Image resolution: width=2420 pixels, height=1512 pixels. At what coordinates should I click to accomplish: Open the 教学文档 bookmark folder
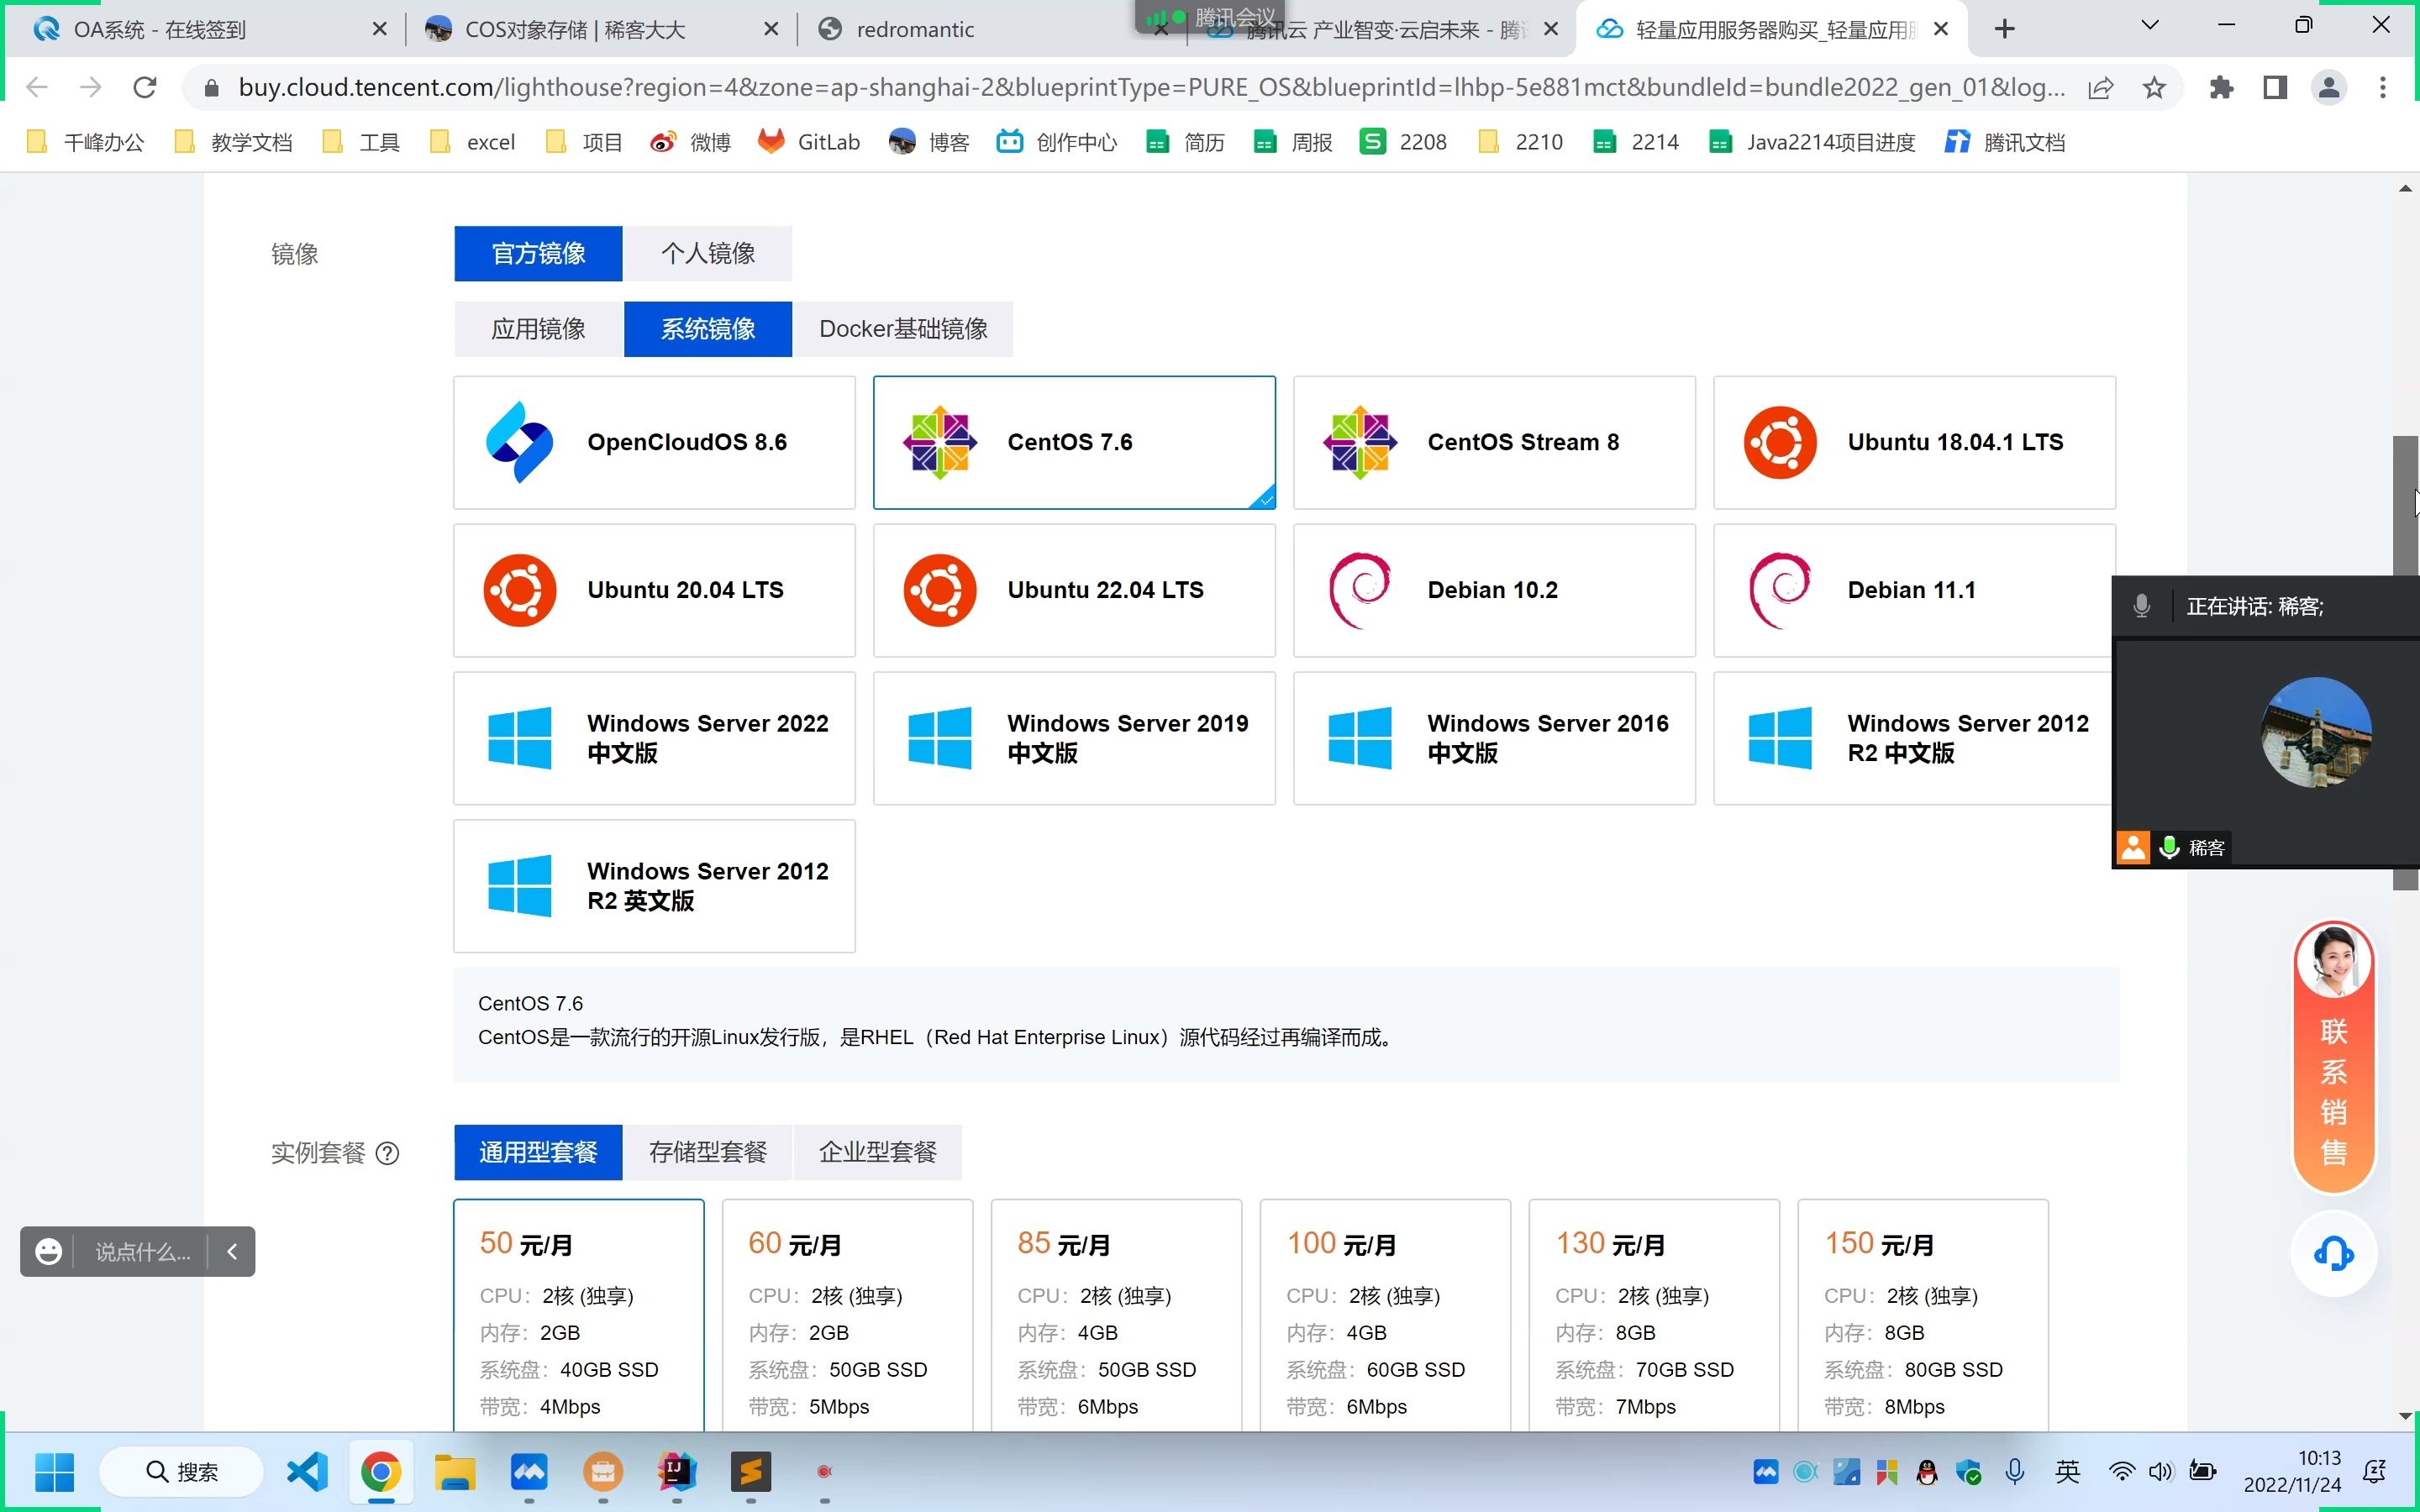pyautogui.click(x=233, y=142)
